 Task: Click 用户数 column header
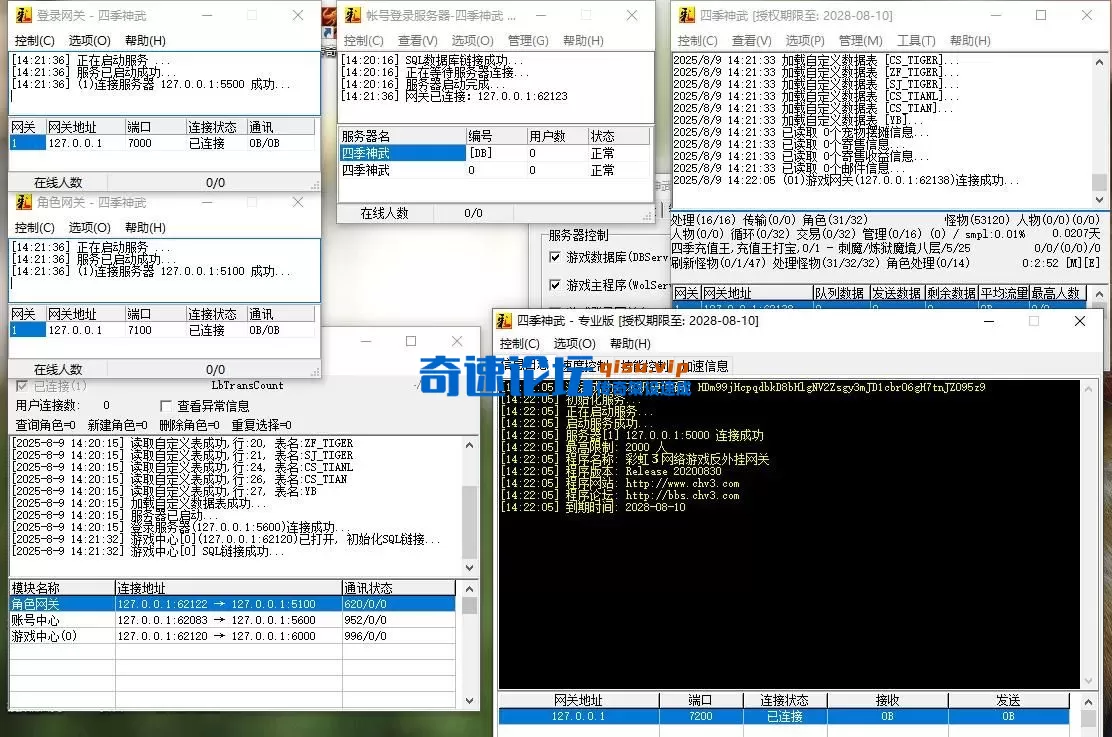[557, 135]
